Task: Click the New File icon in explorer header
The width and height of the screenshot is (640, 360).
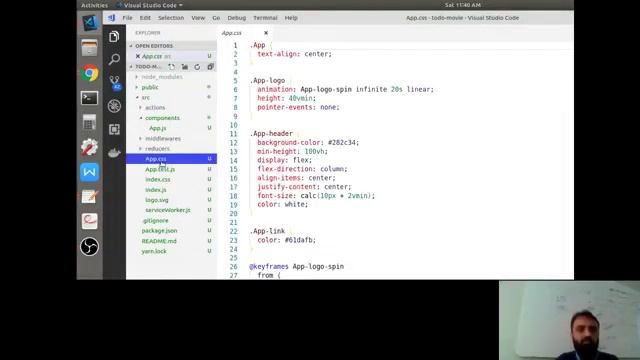Action: click(x=171, y=67)
